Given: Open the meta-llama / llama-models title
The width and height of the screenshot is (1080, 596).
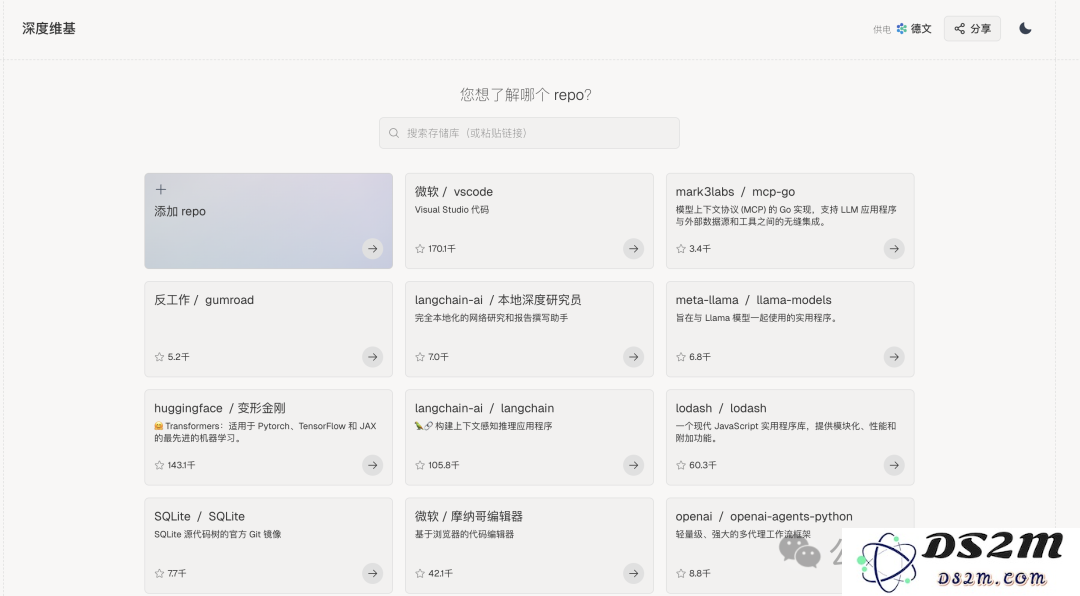Looking at the screenshot, I should (754, 300).
